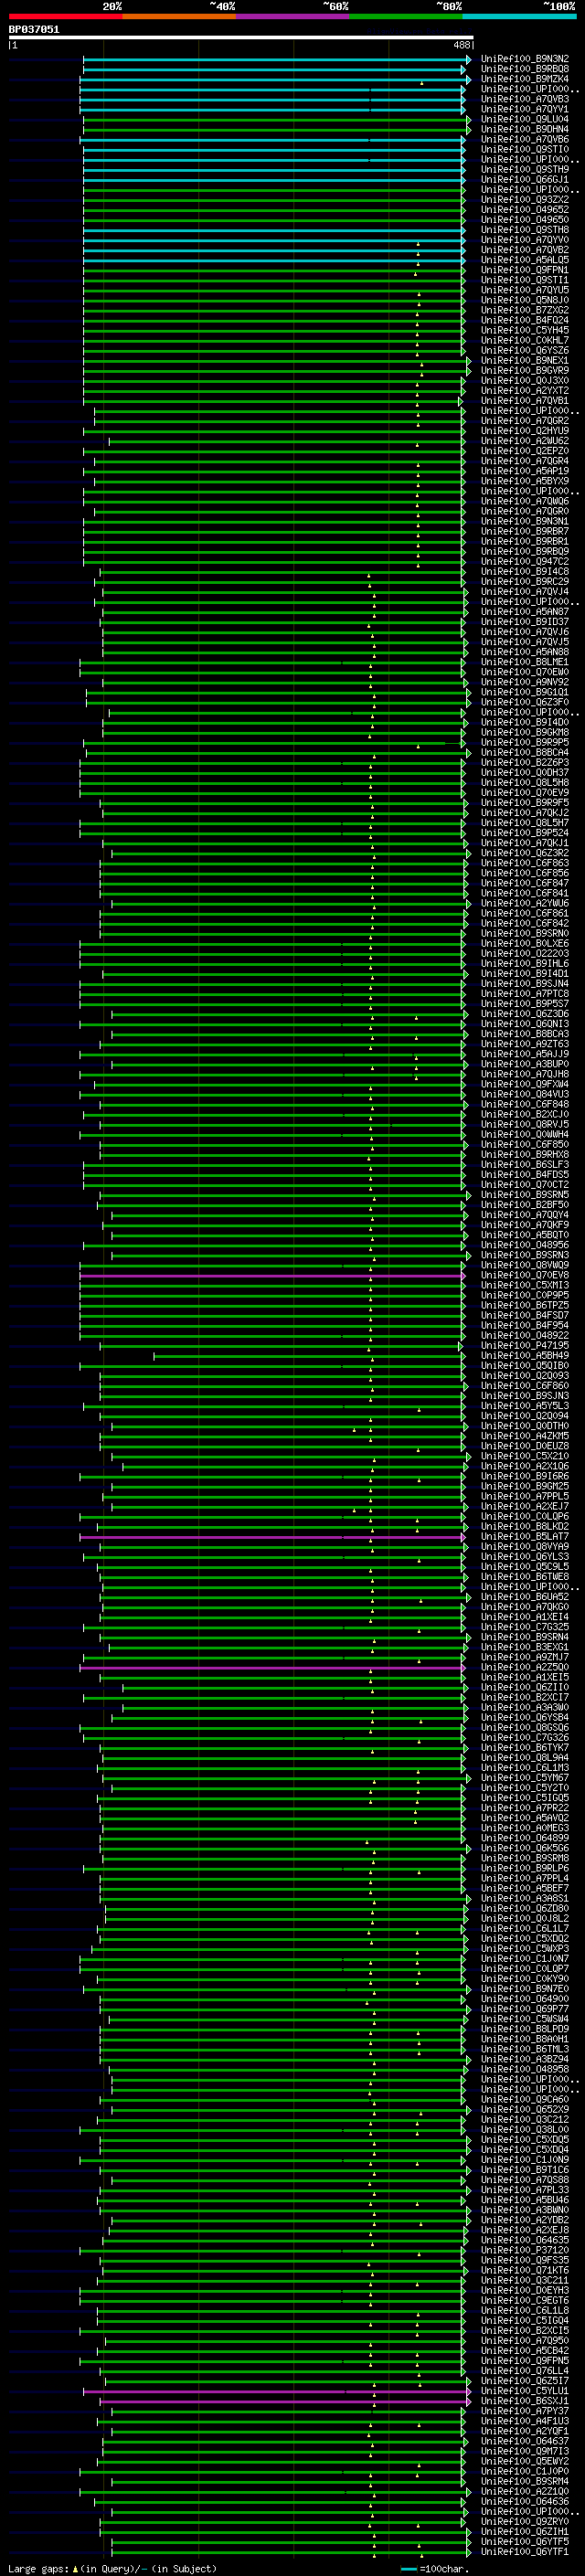Click the UniRef100_B9I6R6 label

[x=524, y=1476]
